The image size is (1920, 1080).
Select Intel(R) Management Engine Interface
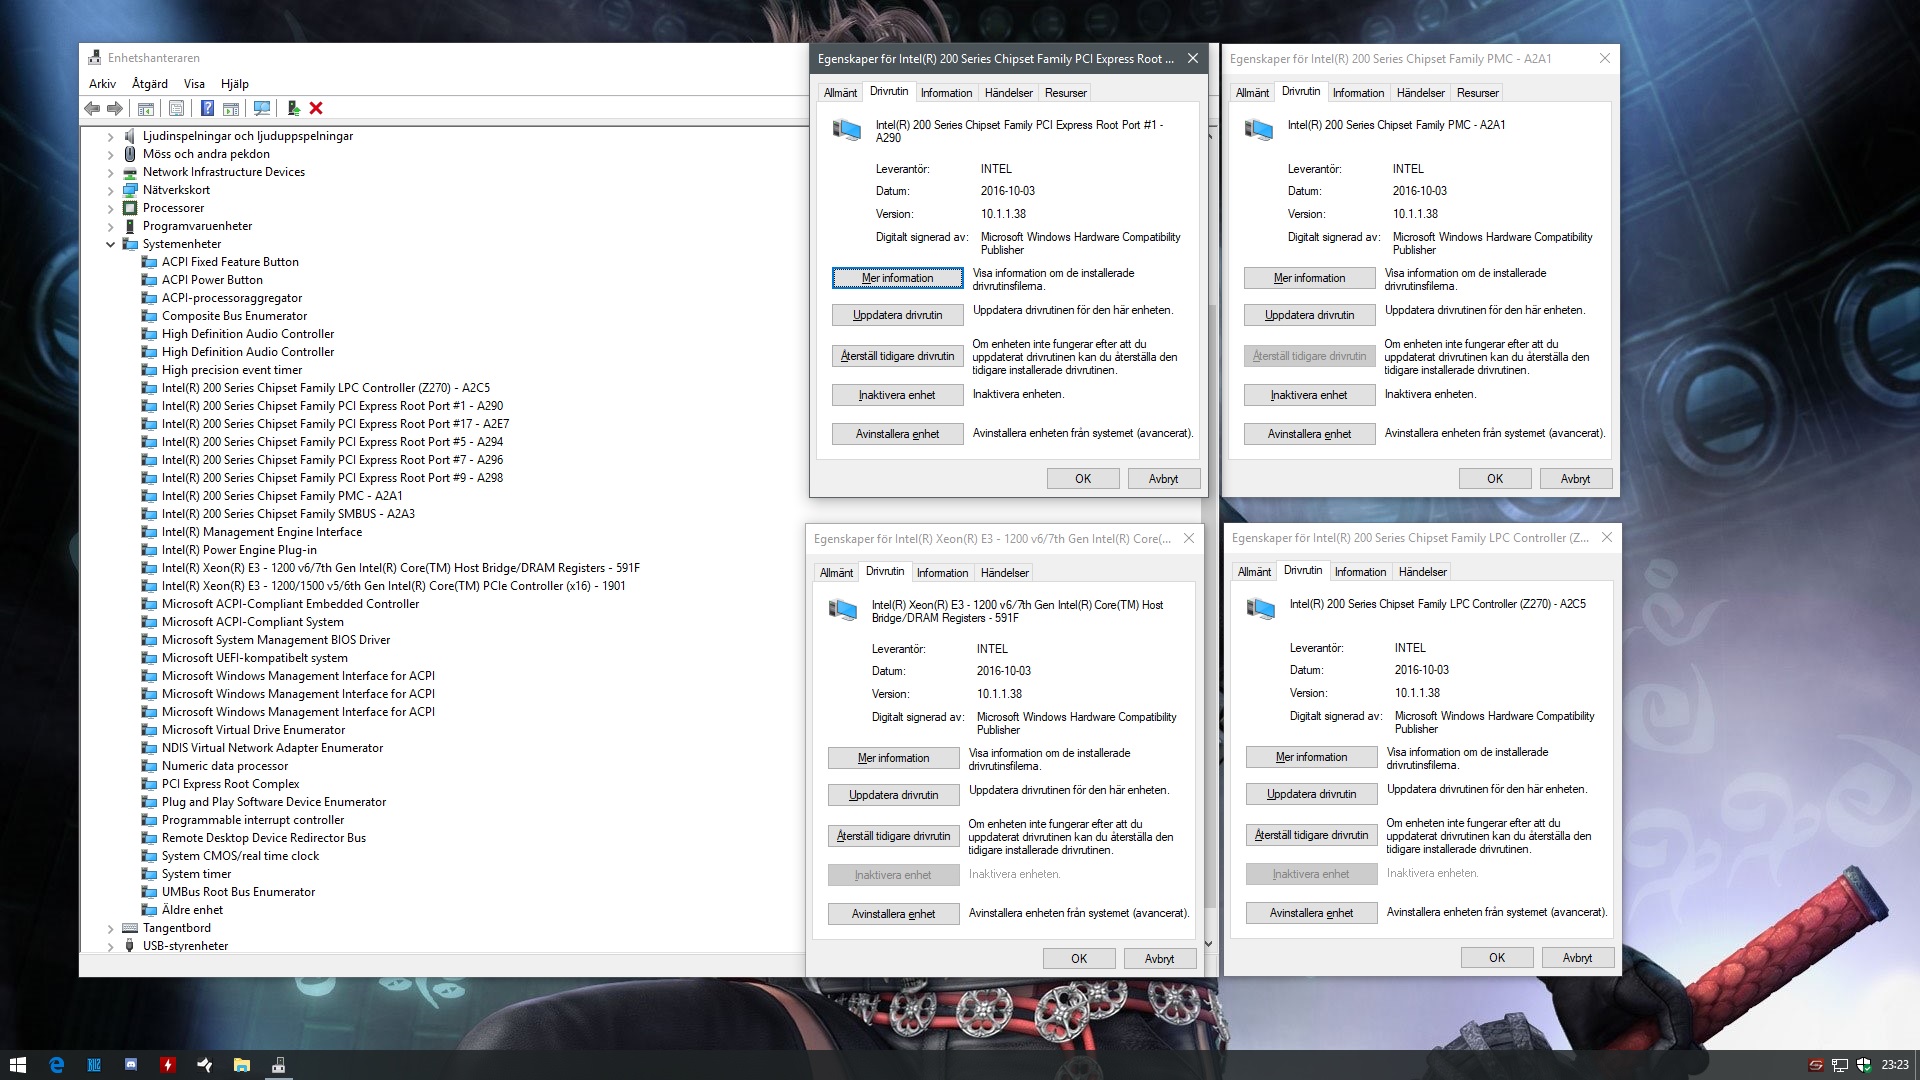262,532
